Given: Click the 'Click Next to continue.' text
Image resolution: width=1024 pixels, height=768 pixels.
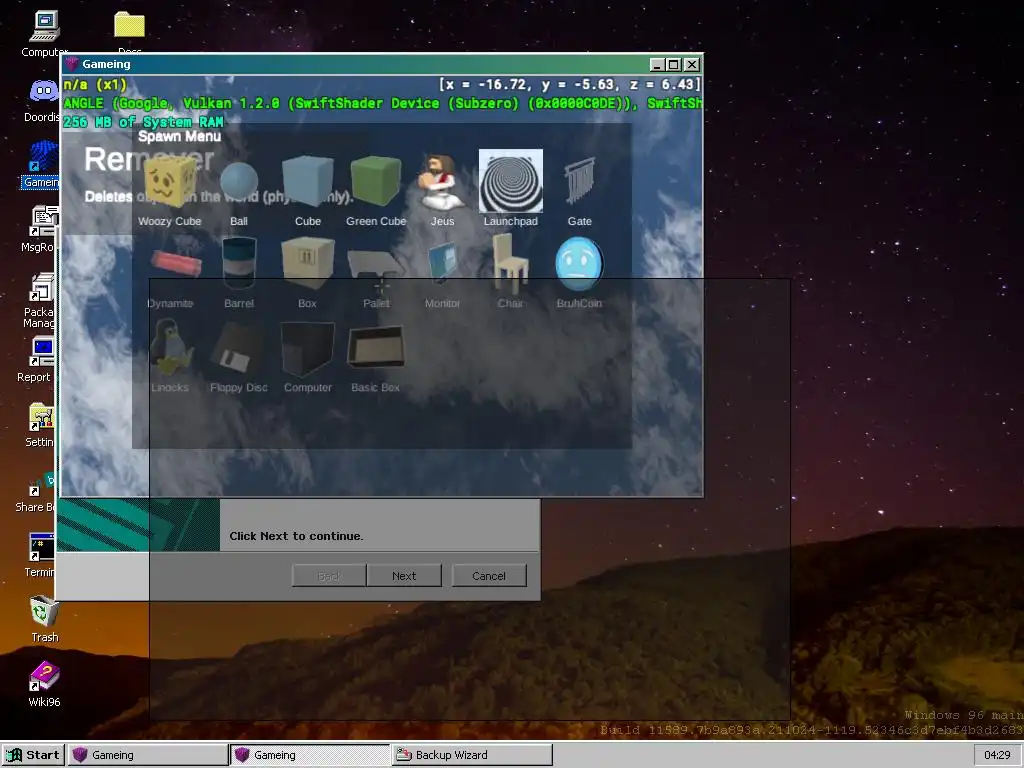Looking at the screenshot, I should [296, 536].
